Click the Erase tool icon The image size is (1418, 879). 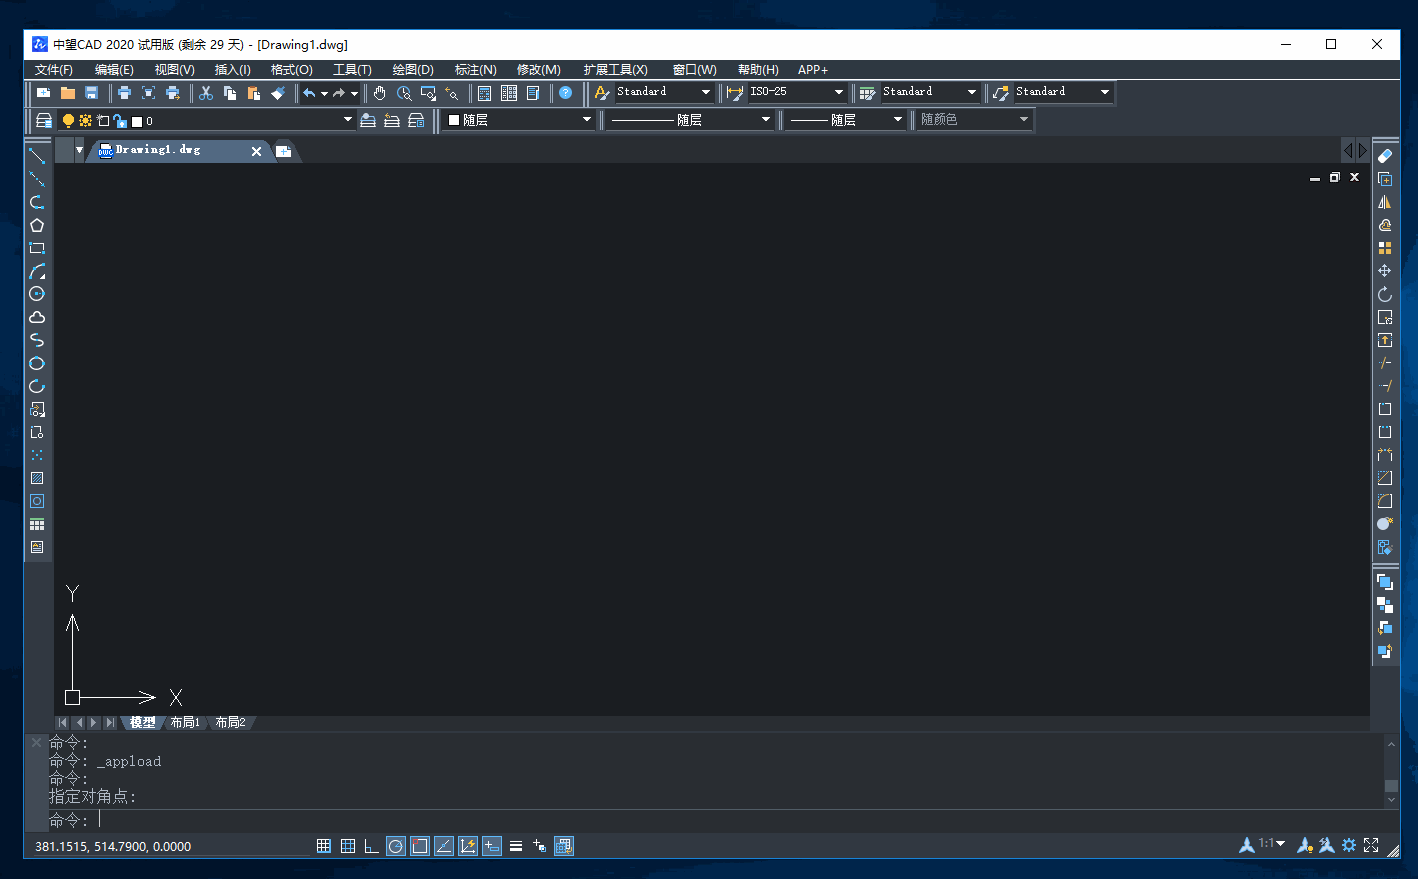(1385, 156)
